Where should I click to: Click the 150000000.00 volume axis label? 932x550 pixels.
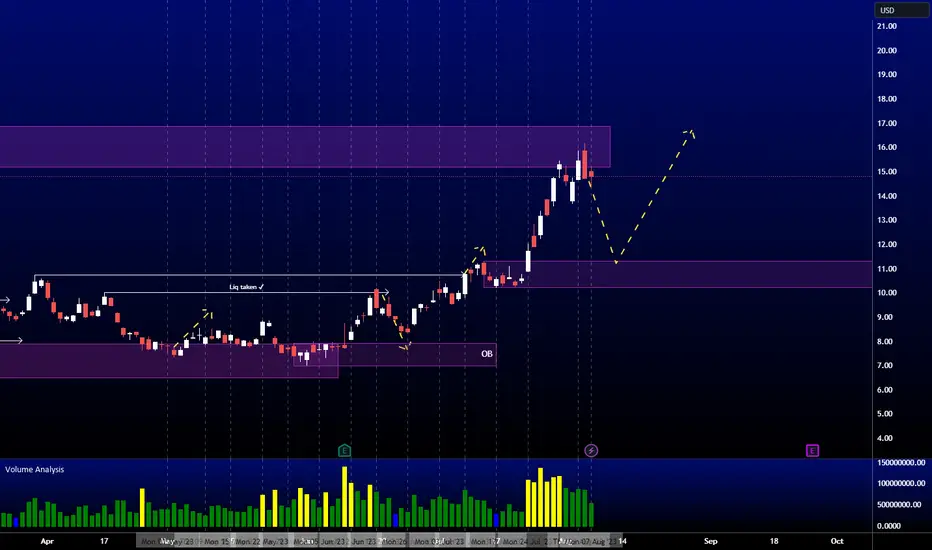click(901, 463)
